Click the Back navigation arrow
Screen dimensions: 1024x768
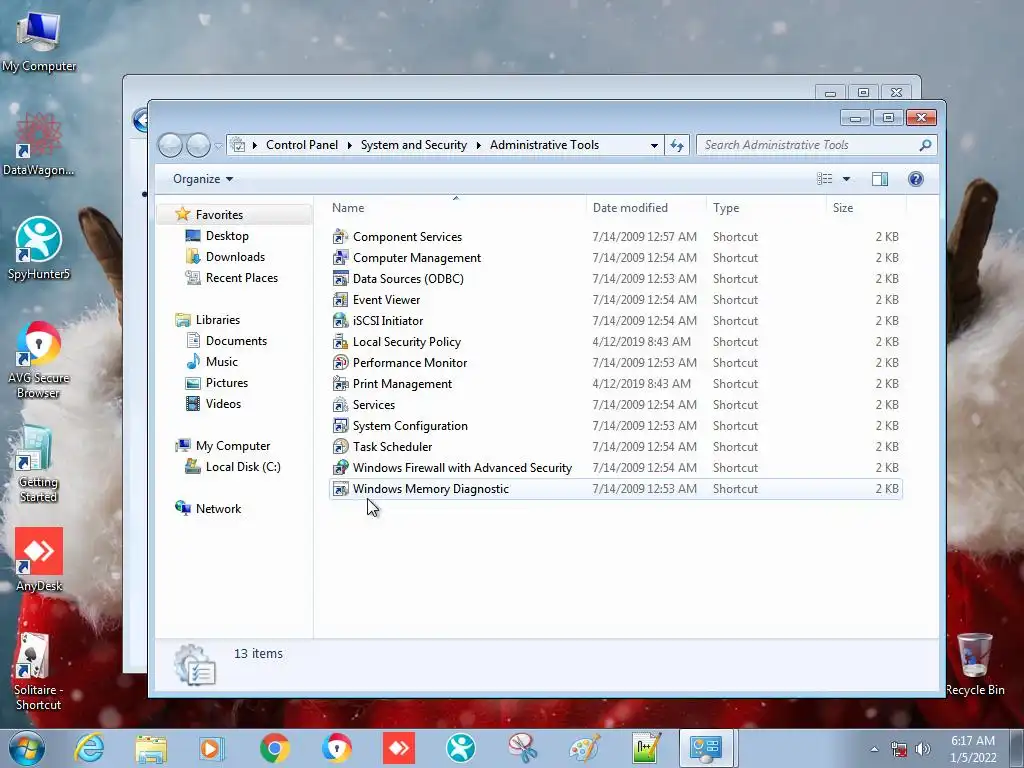click(170, 145)
